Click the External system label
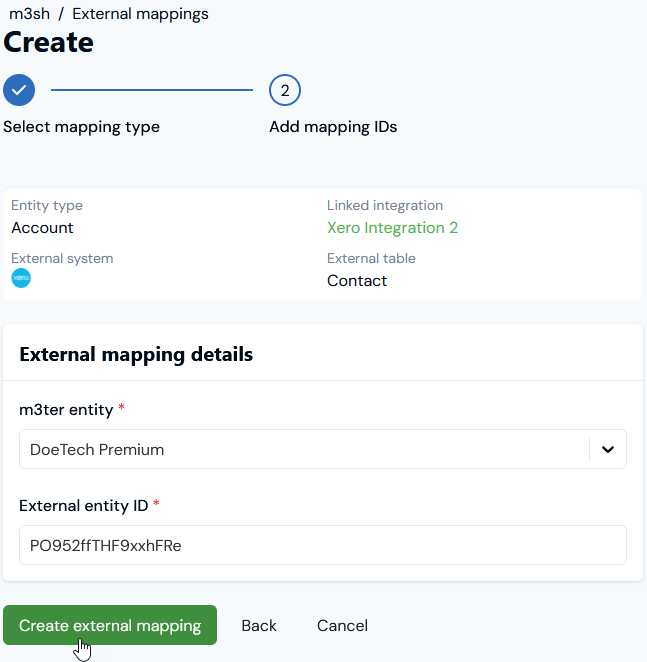The width and height of the screenshot is (647, 662). point(62,258)
